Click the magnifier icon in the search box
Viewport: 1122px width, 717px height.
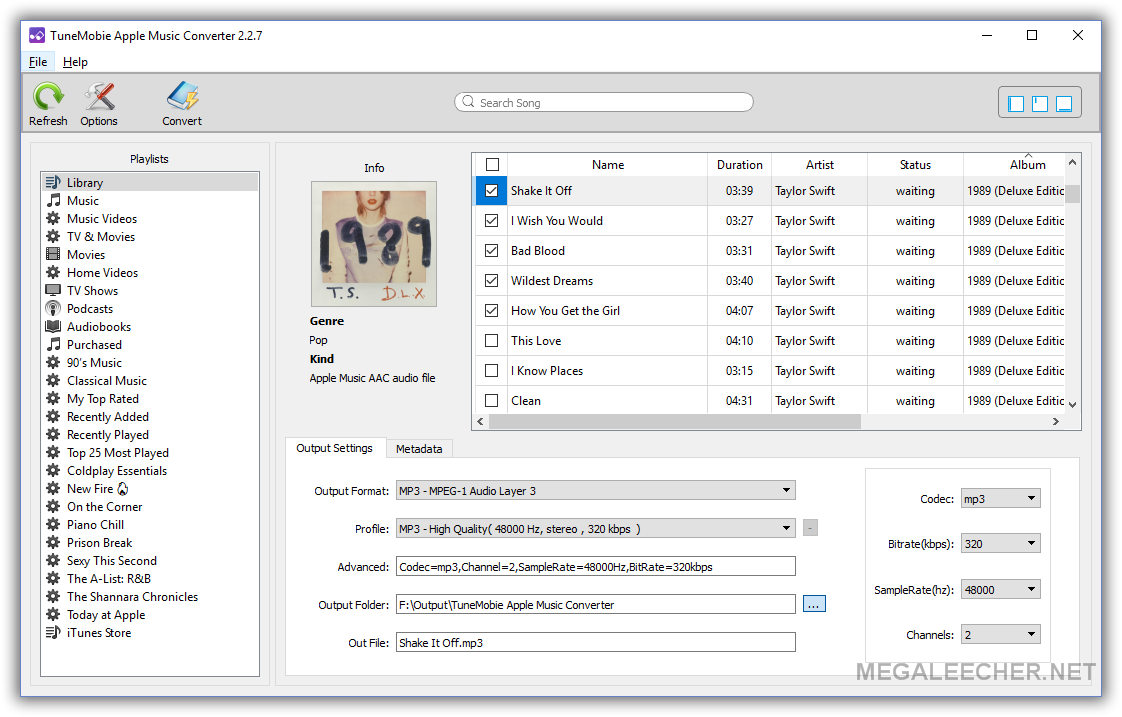[x=468, y=102]
